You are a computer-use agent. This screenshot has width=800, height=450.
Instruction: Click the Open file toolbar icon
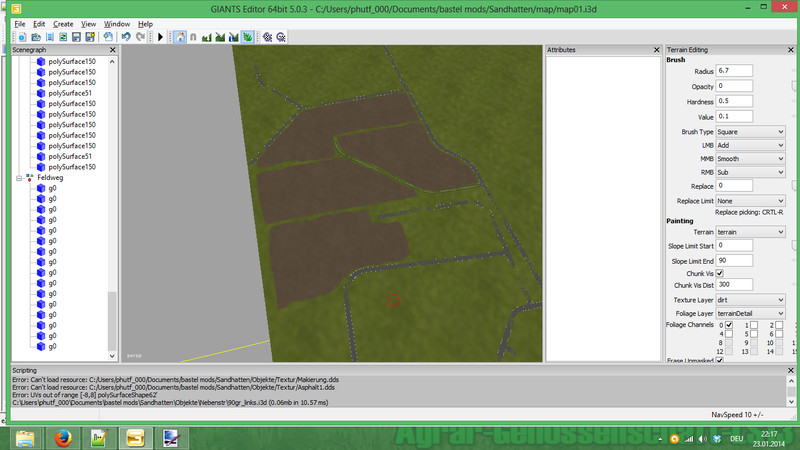click(36, 37)
